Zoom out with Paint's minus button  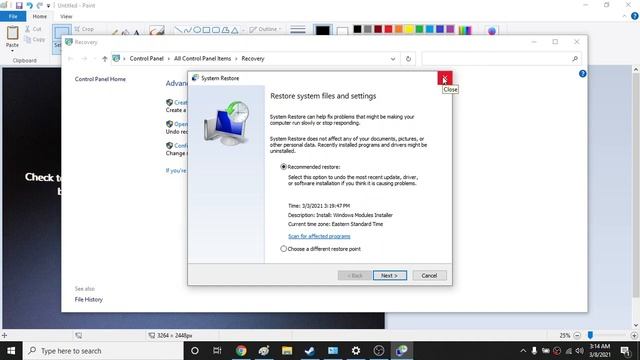pos(577,336)
